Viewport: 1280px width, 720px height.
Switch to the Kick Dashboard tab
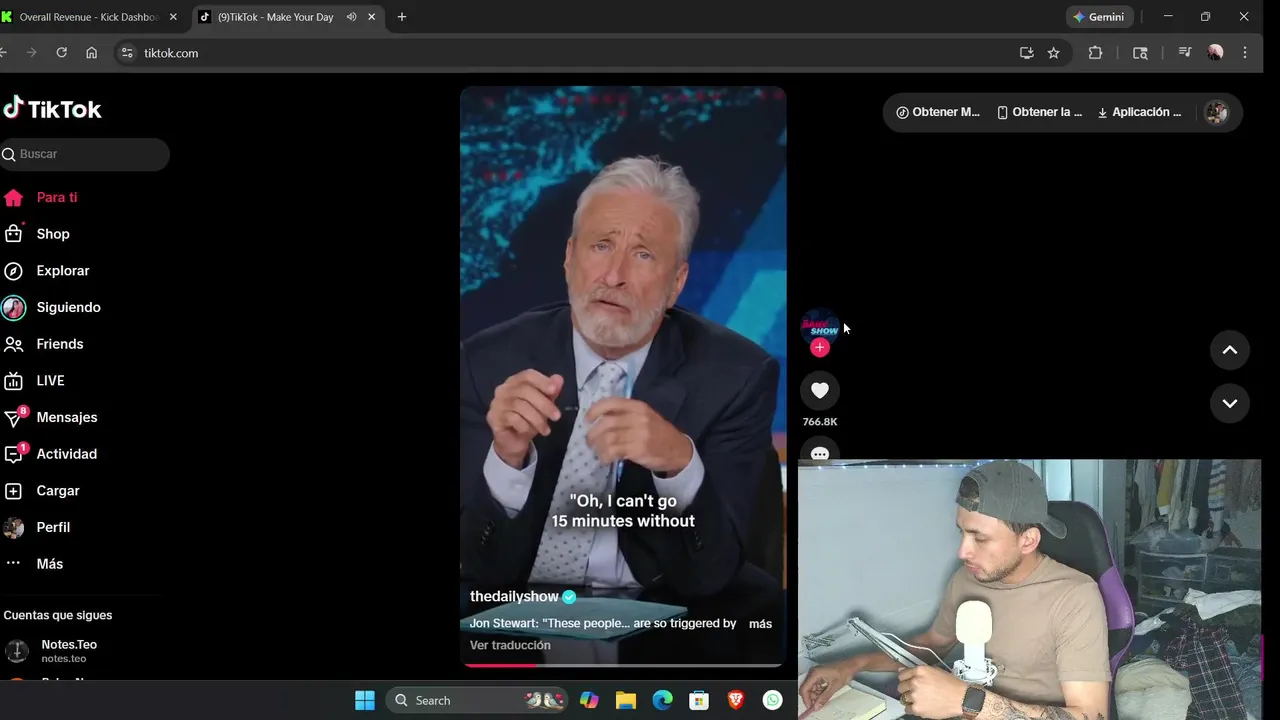(x=90, y=17)
